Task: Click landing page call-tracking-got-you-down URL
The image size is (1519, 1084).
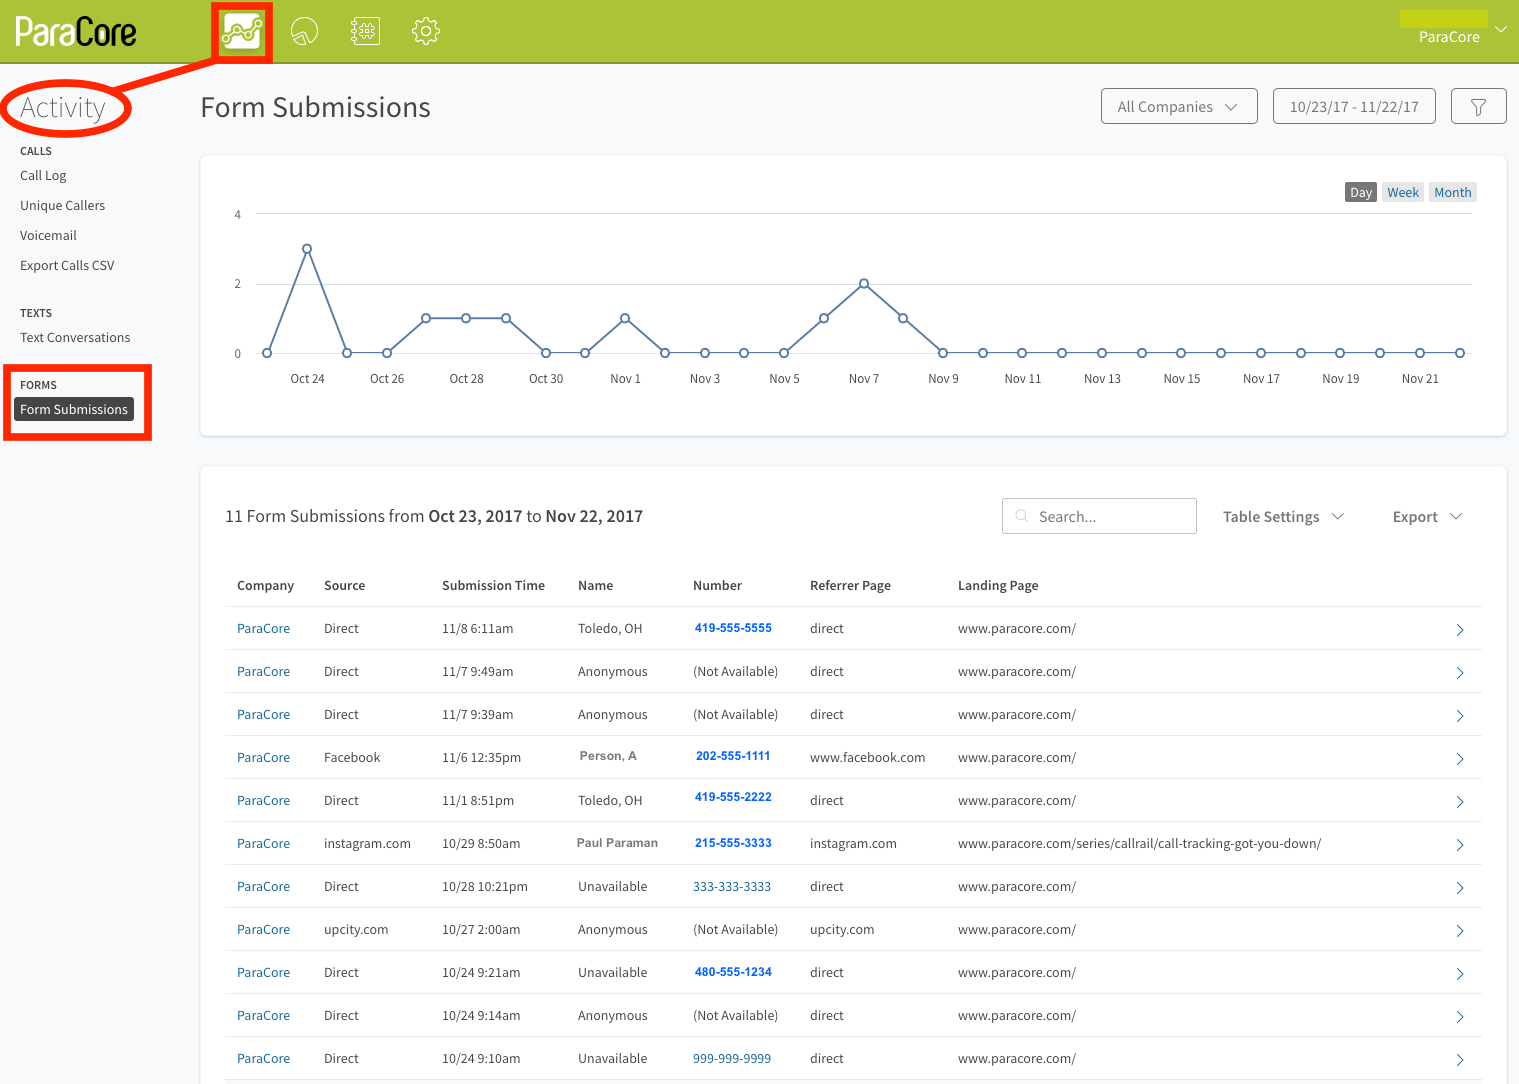Action: [x=1139, y=843]
